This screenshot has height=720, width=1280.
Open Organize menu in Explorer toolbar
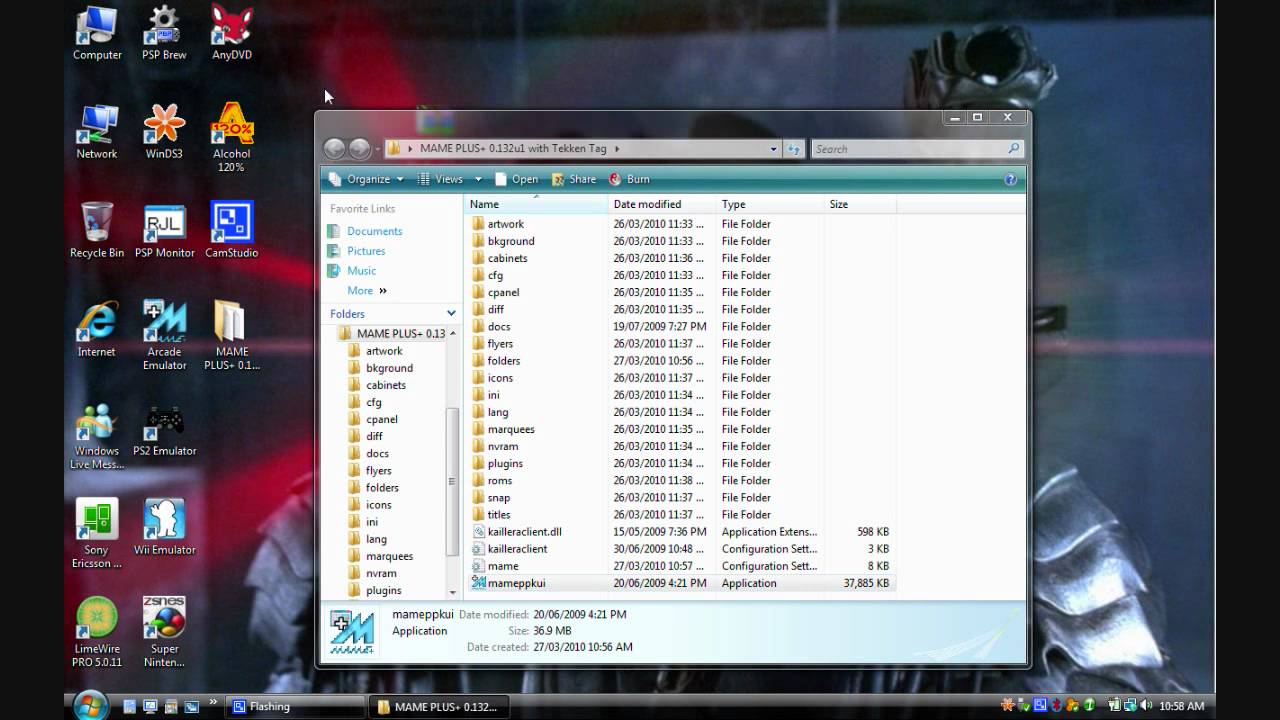tap(367, 179)
